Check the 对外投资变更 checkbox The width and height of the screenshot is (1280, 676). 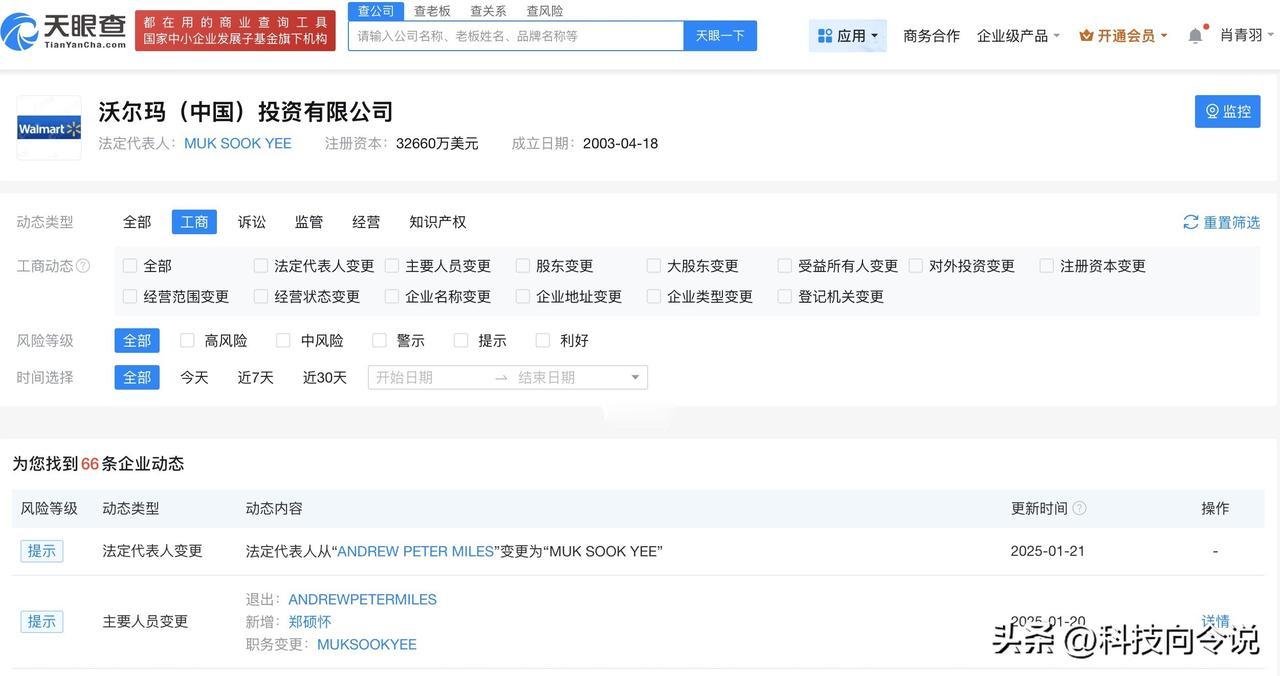[916, 266]
